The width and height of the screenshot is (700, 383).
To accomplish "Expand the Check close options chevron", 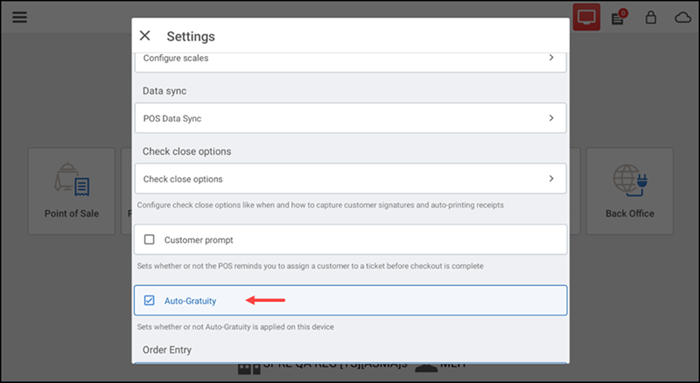I will [x=551, y=179].
